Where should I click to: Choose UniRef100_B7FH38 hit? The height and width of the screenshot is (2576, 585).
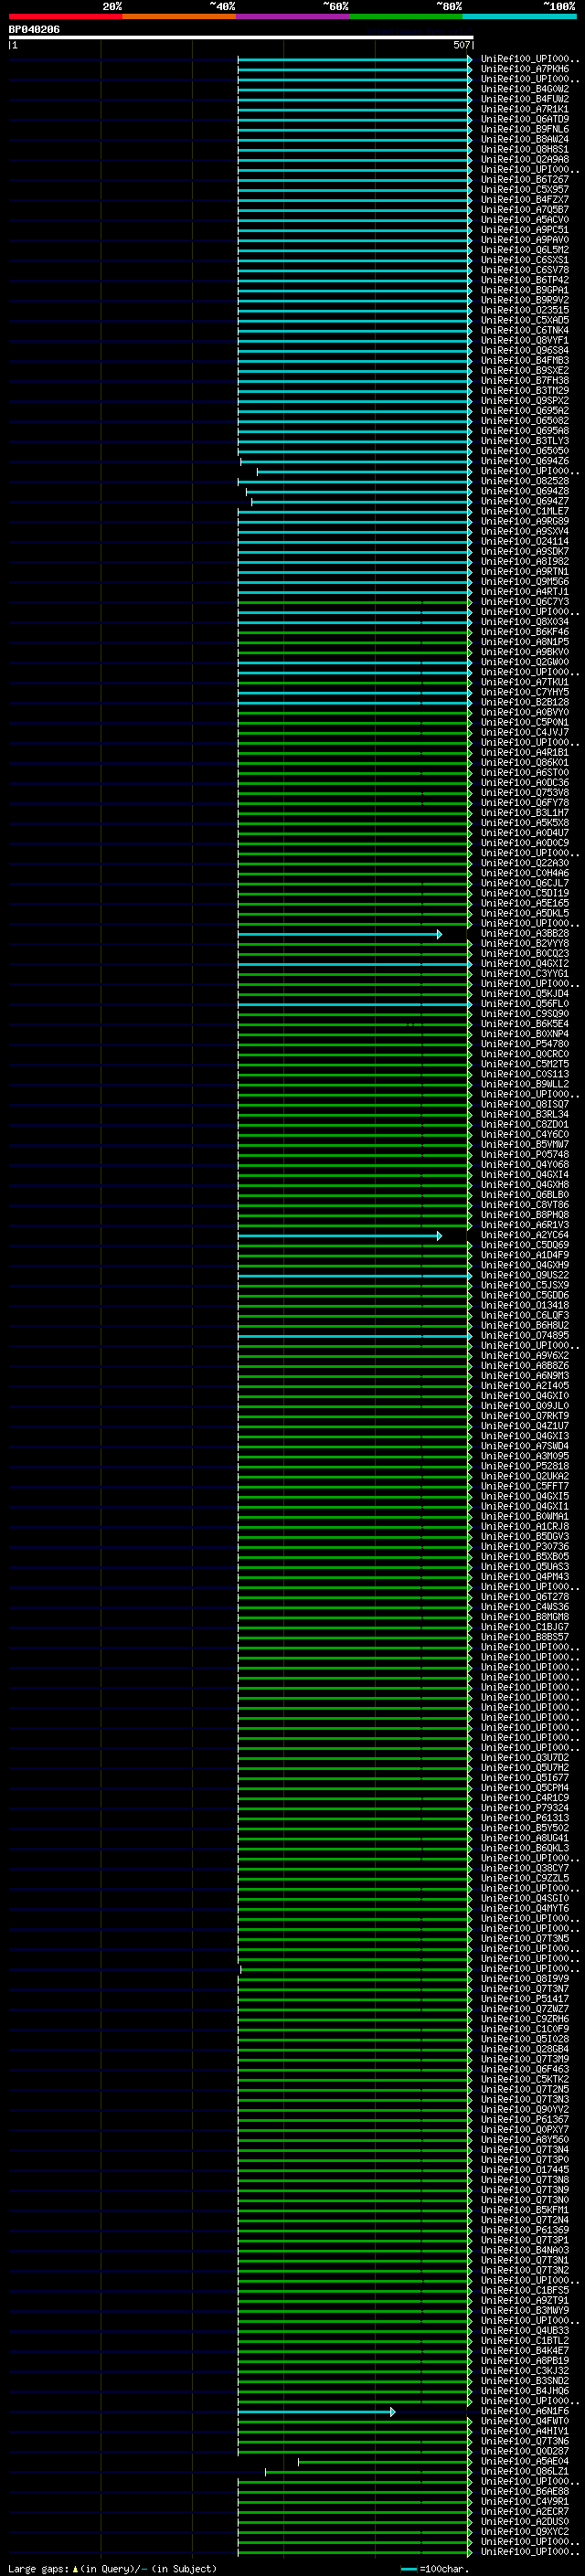(x=525, y=380)
